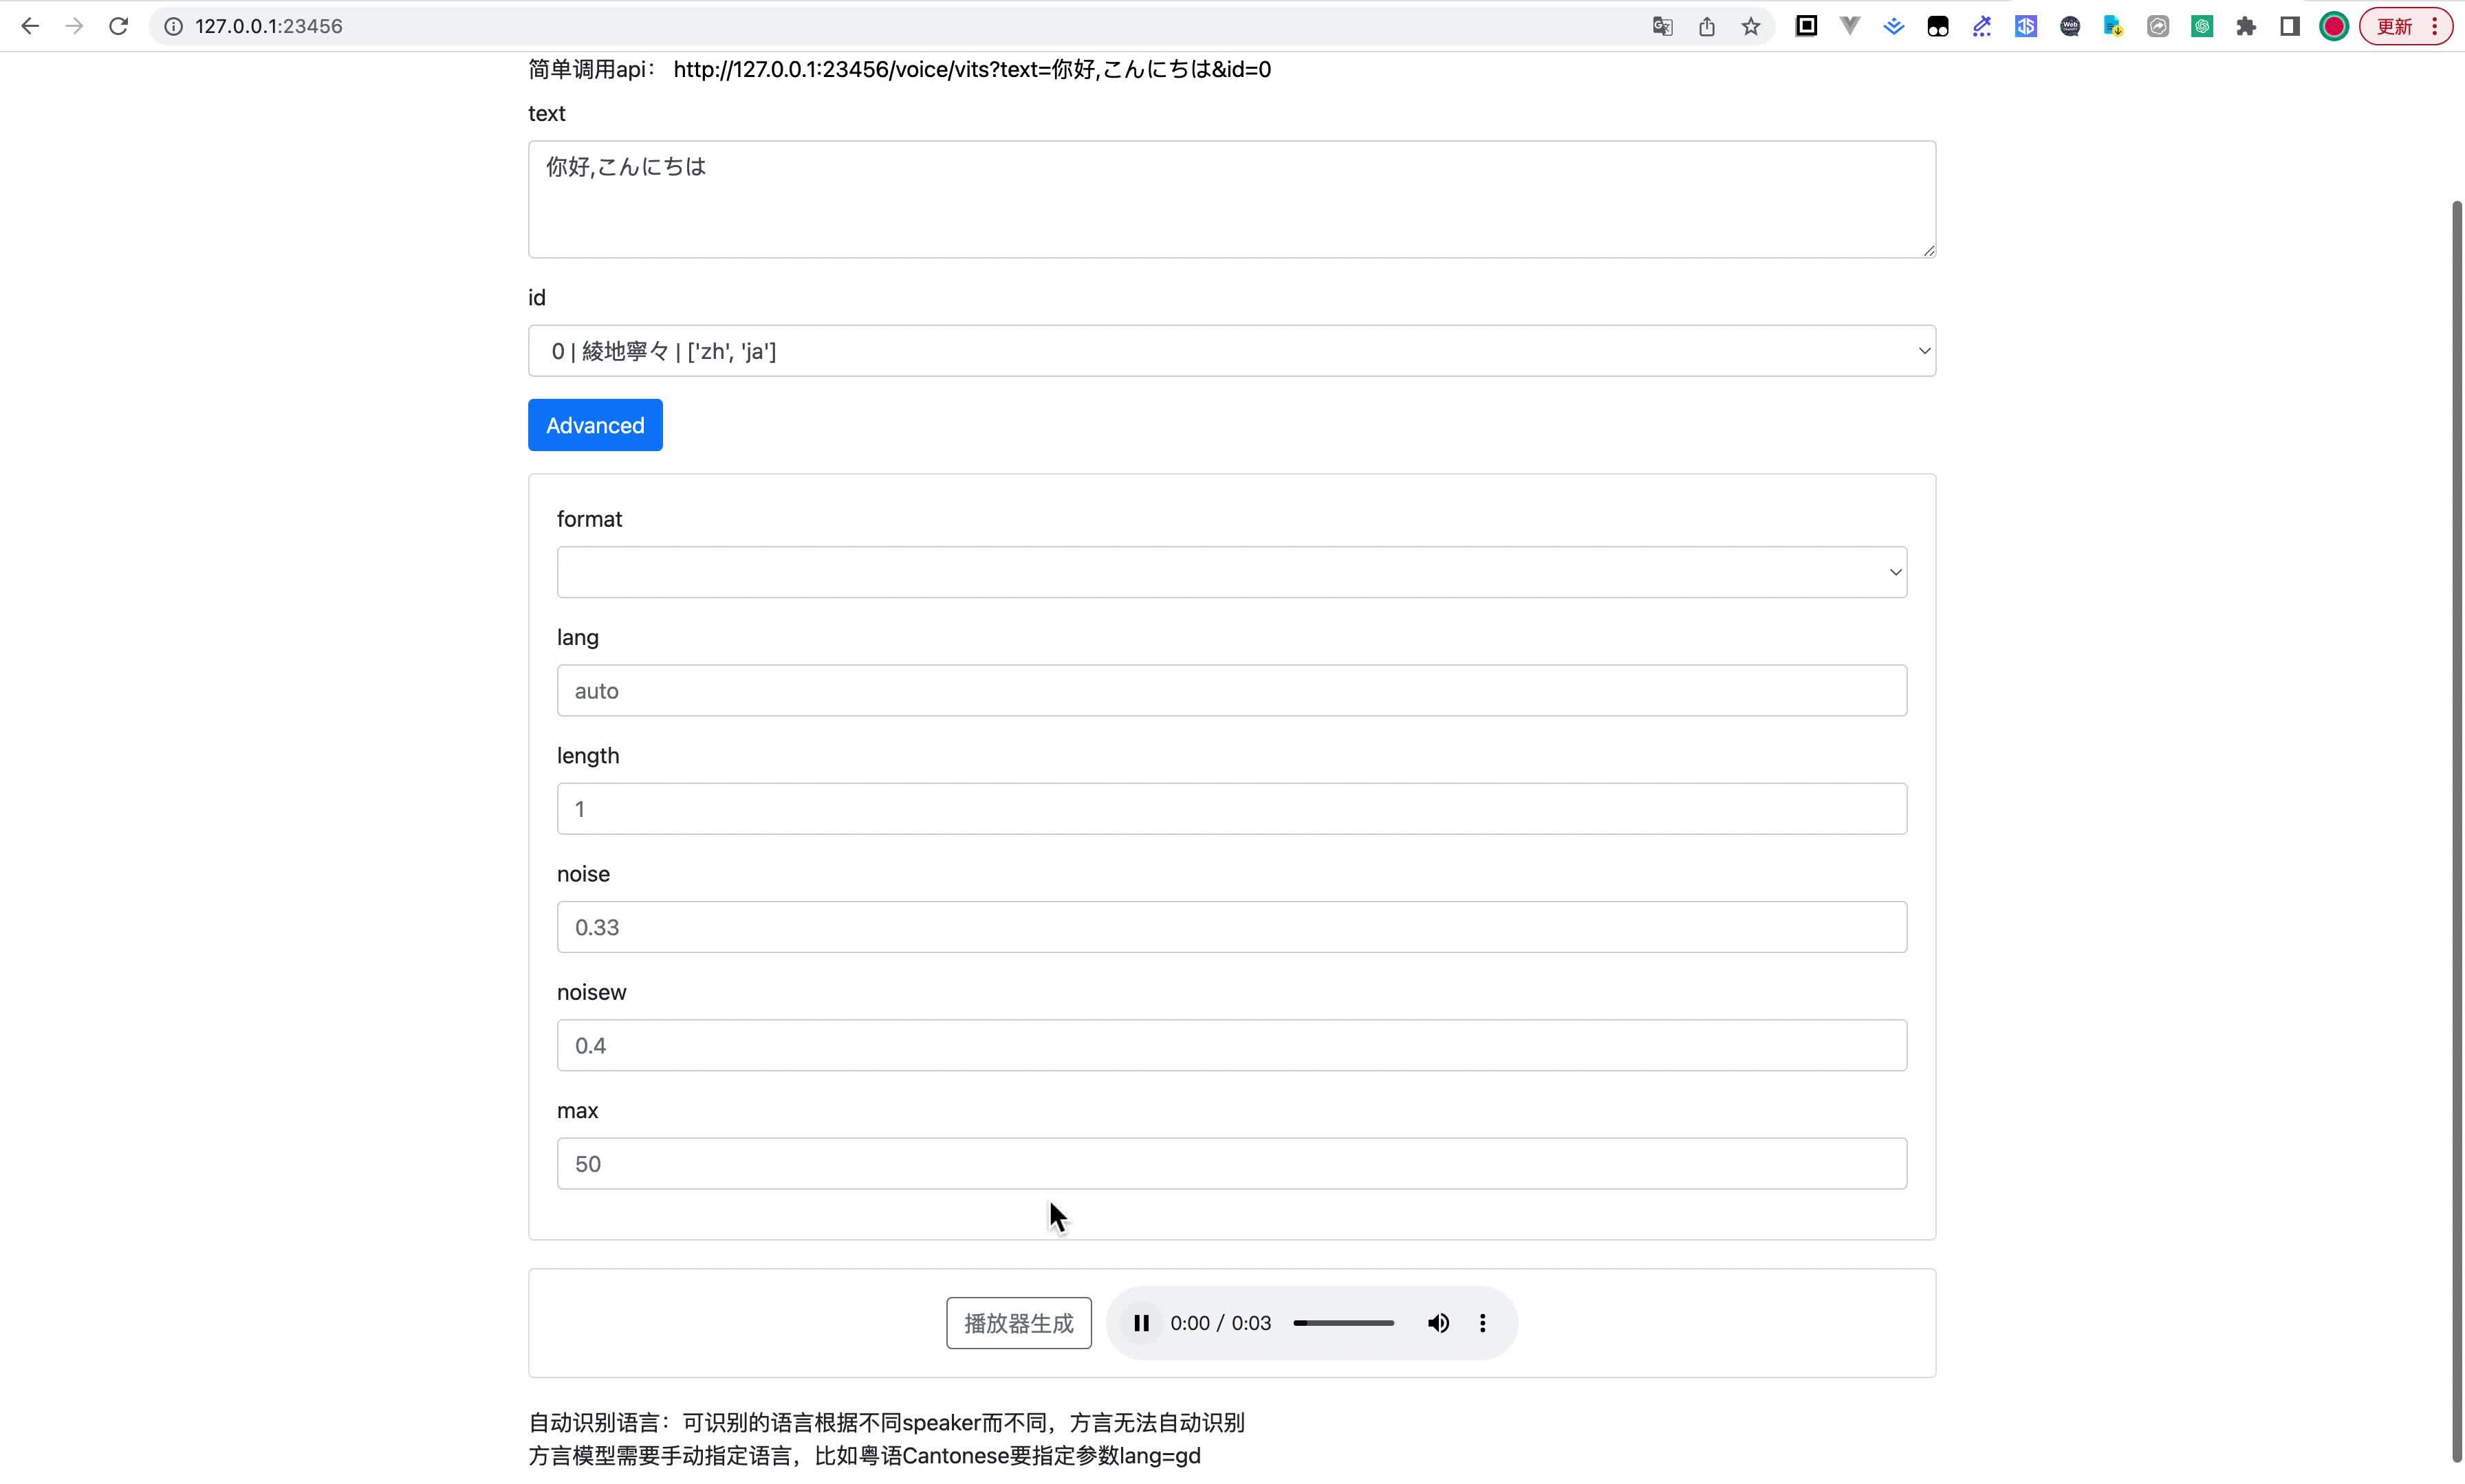
Task: Click inside the lang input field
Action: (1230, 690)
